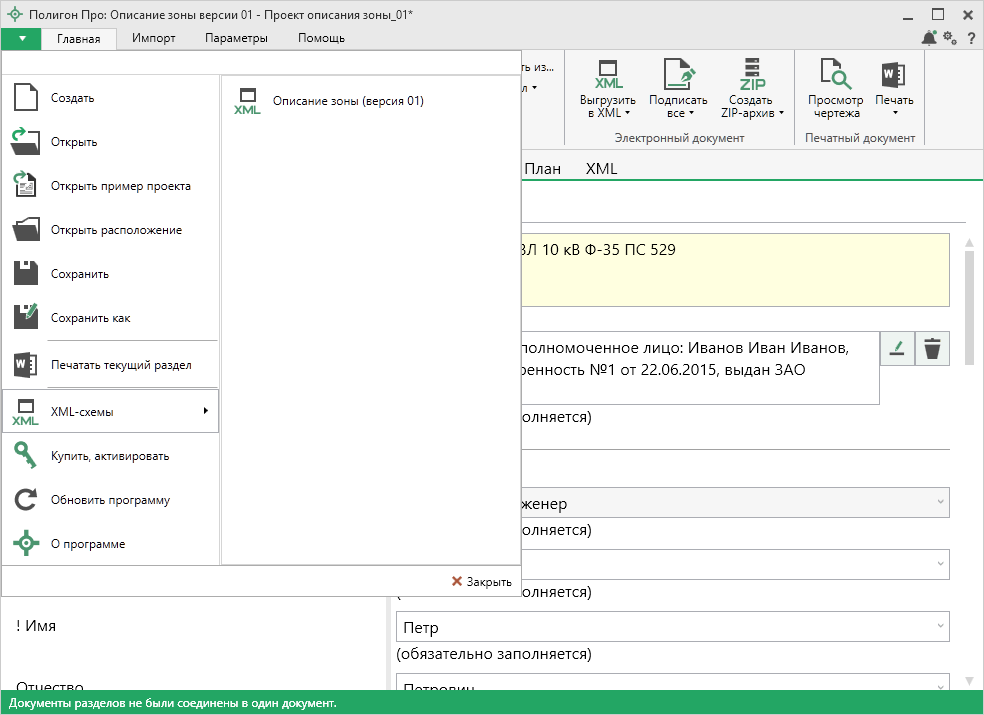The image size is (984, 715).
Task: Open a project via the Открыть icon
Action: (x=26, y=142)
